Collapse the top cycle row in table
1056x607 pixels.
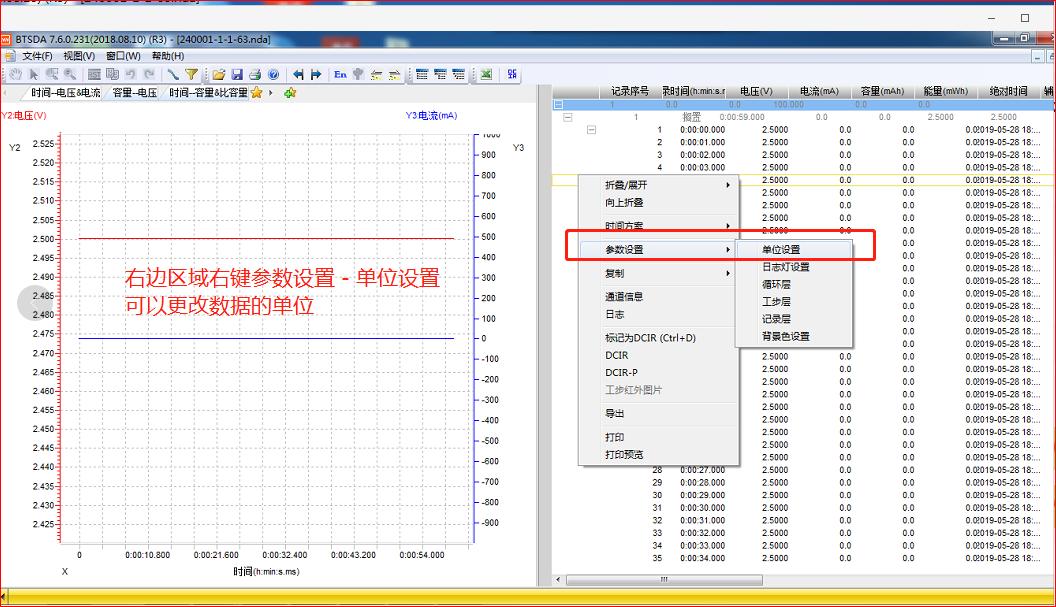(x=558, y=104)
